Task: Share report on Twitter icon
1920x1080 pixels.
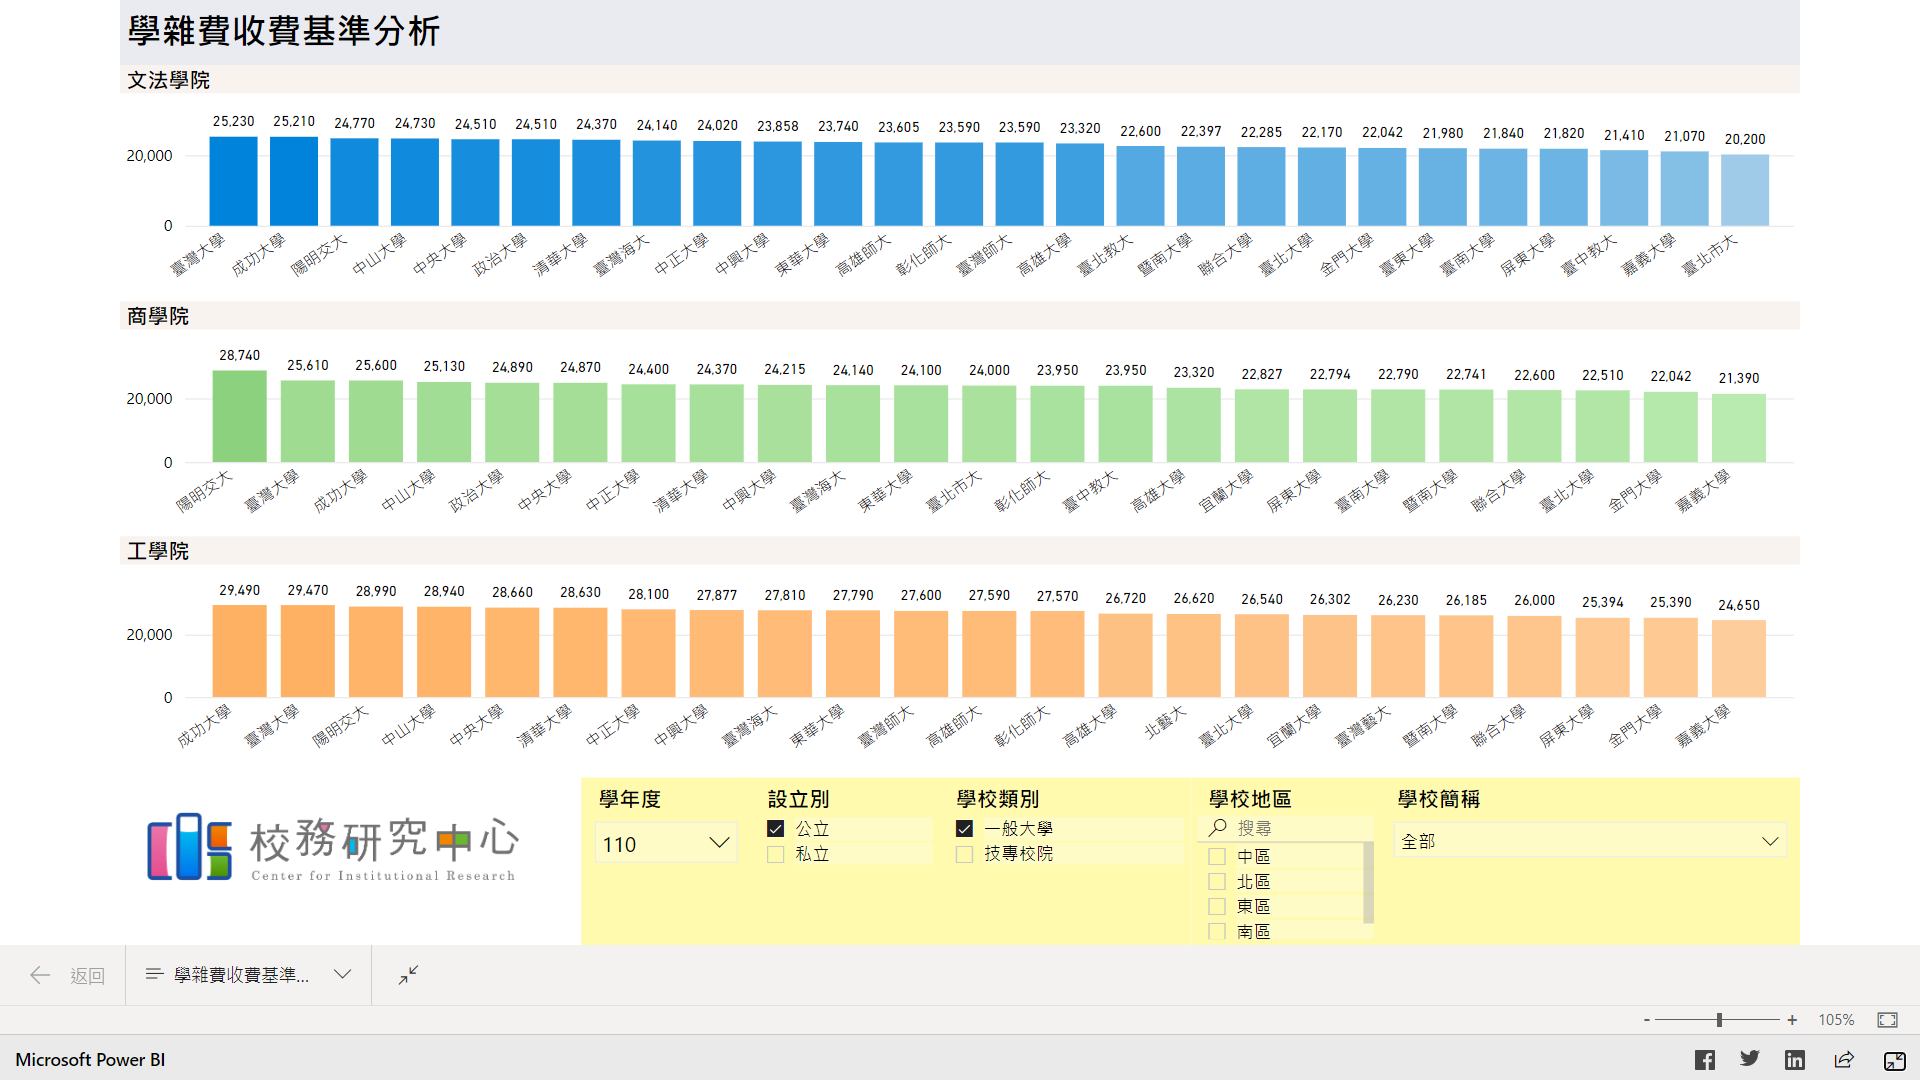Action: 1749,1059
